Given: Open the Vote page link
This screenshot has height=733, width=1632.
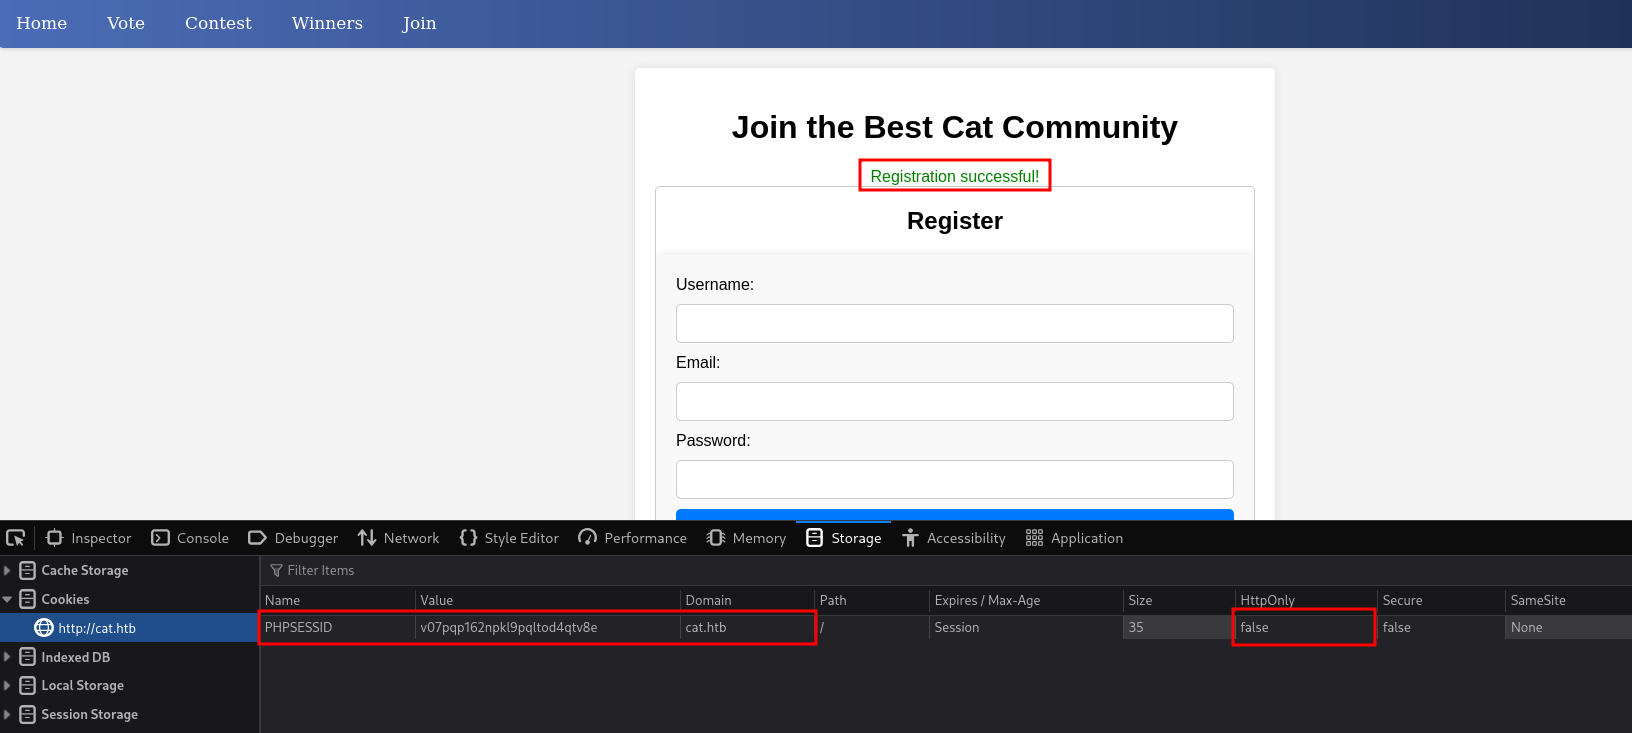Looking at the screenshot, I should coord(126,23).
